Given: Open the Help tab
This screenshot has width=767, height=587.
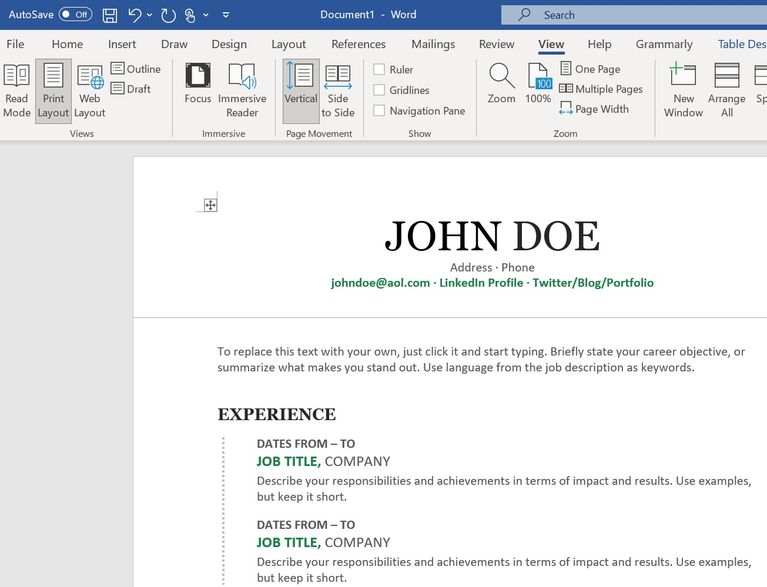Looking at the screenshot, I should pyautogui.click(x=599, y=44).
